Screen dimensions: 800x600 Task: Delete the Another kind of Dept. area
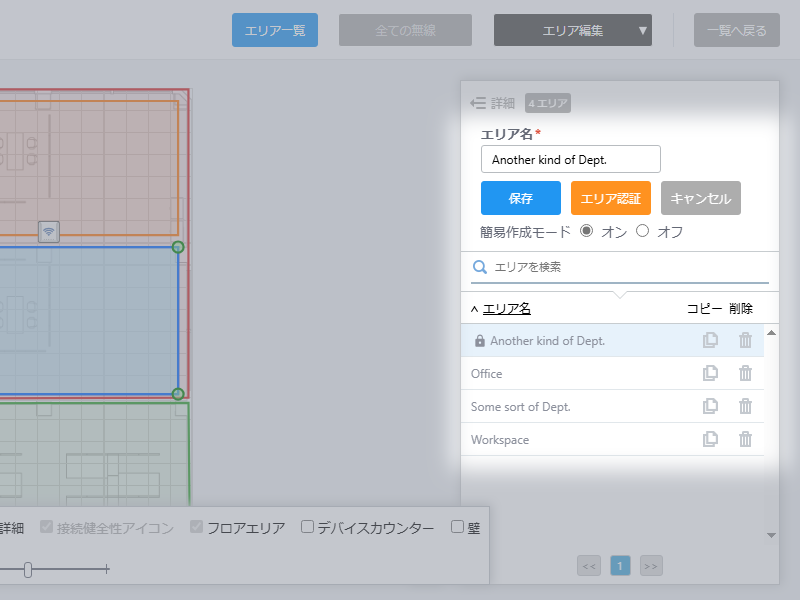[x=745, y=340]
